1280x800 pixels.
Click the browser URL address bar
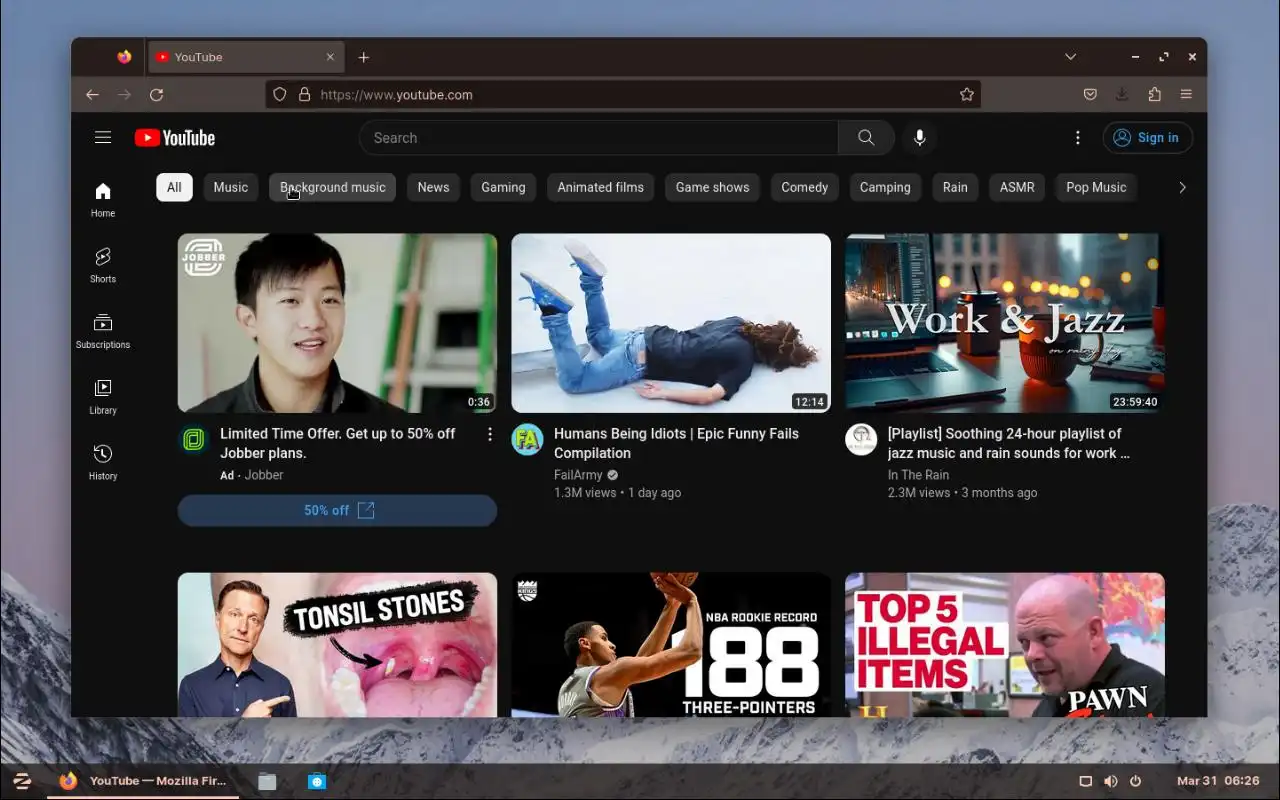(622, 94)
